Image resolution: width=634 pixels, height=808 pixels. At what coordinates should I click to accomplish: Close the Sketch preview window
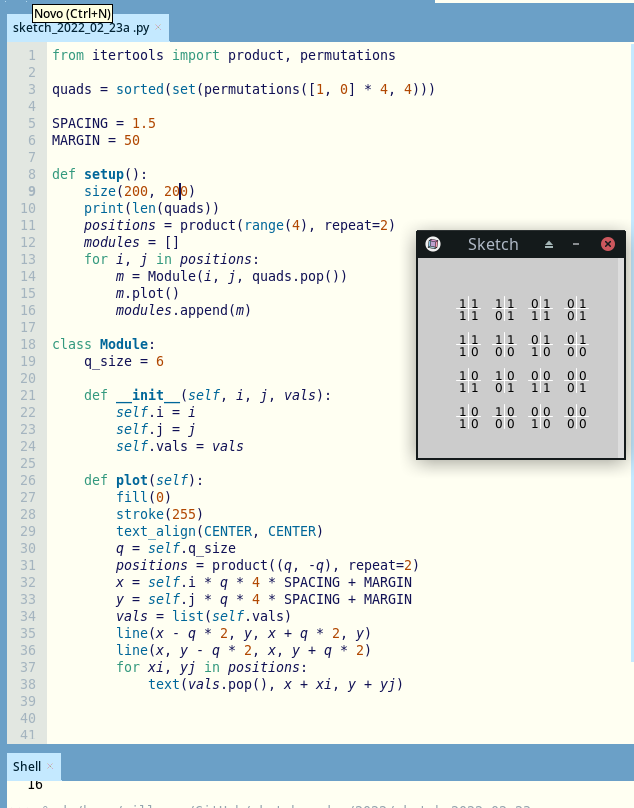[607, 244]
